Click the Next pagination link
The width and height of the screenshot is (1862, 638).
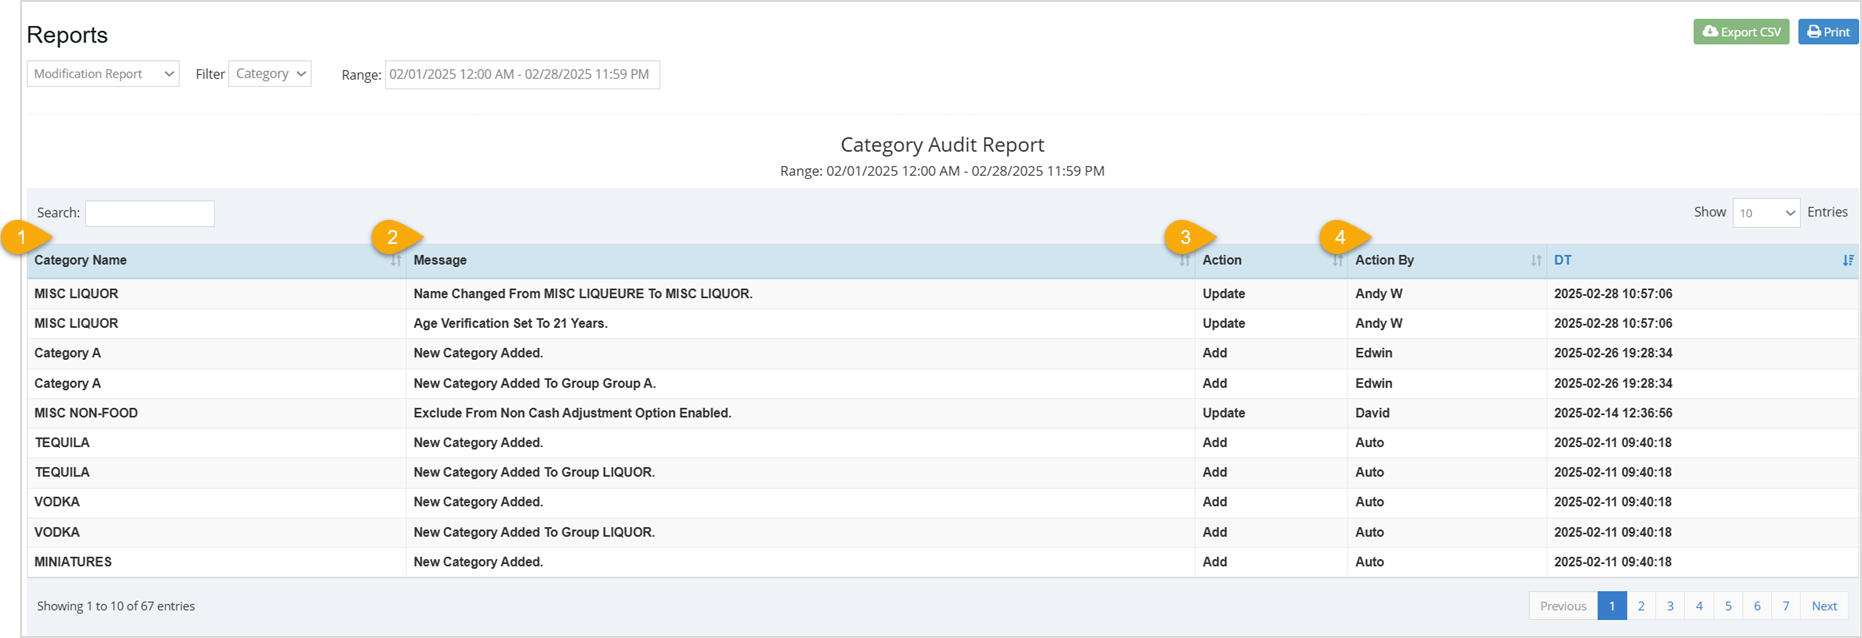coord(1824,606)
